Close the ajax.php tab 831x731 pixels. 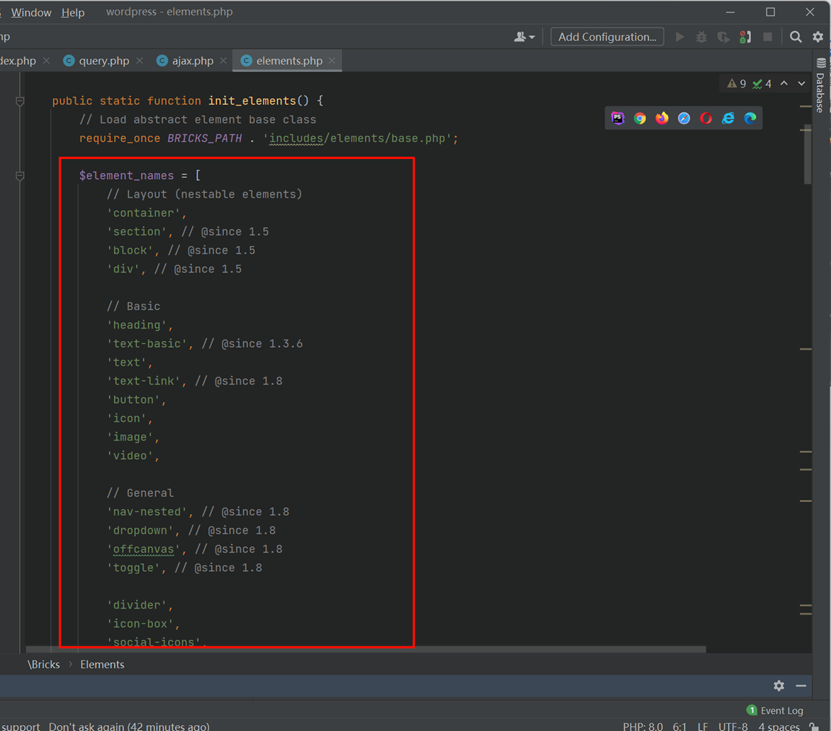coord(223,60)
